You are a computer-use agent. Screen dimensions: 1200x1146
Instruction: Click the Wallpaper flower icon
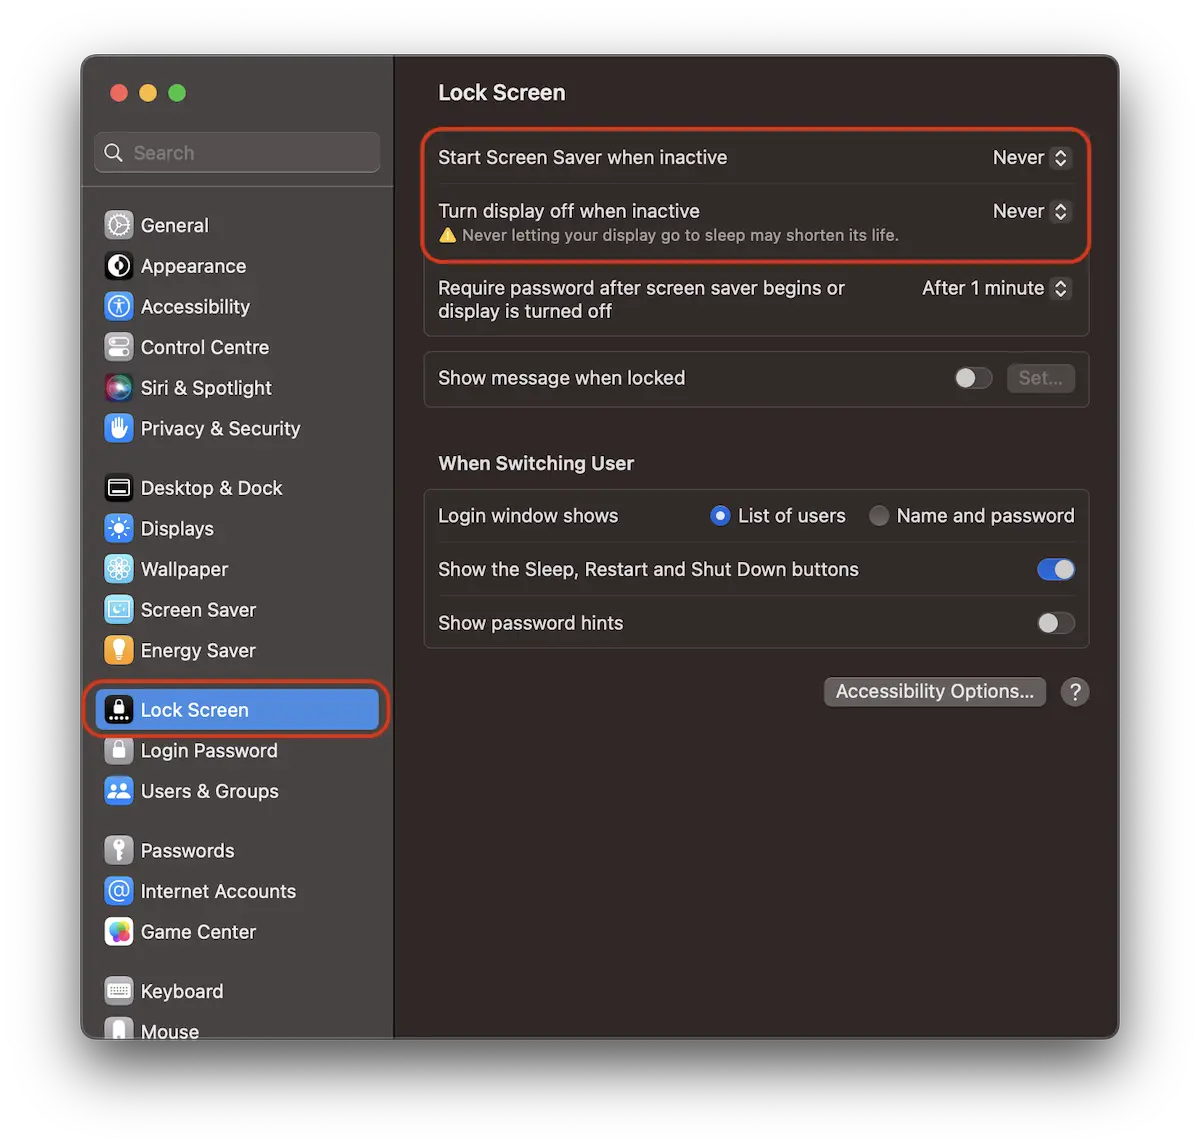(x=119, y=569)
